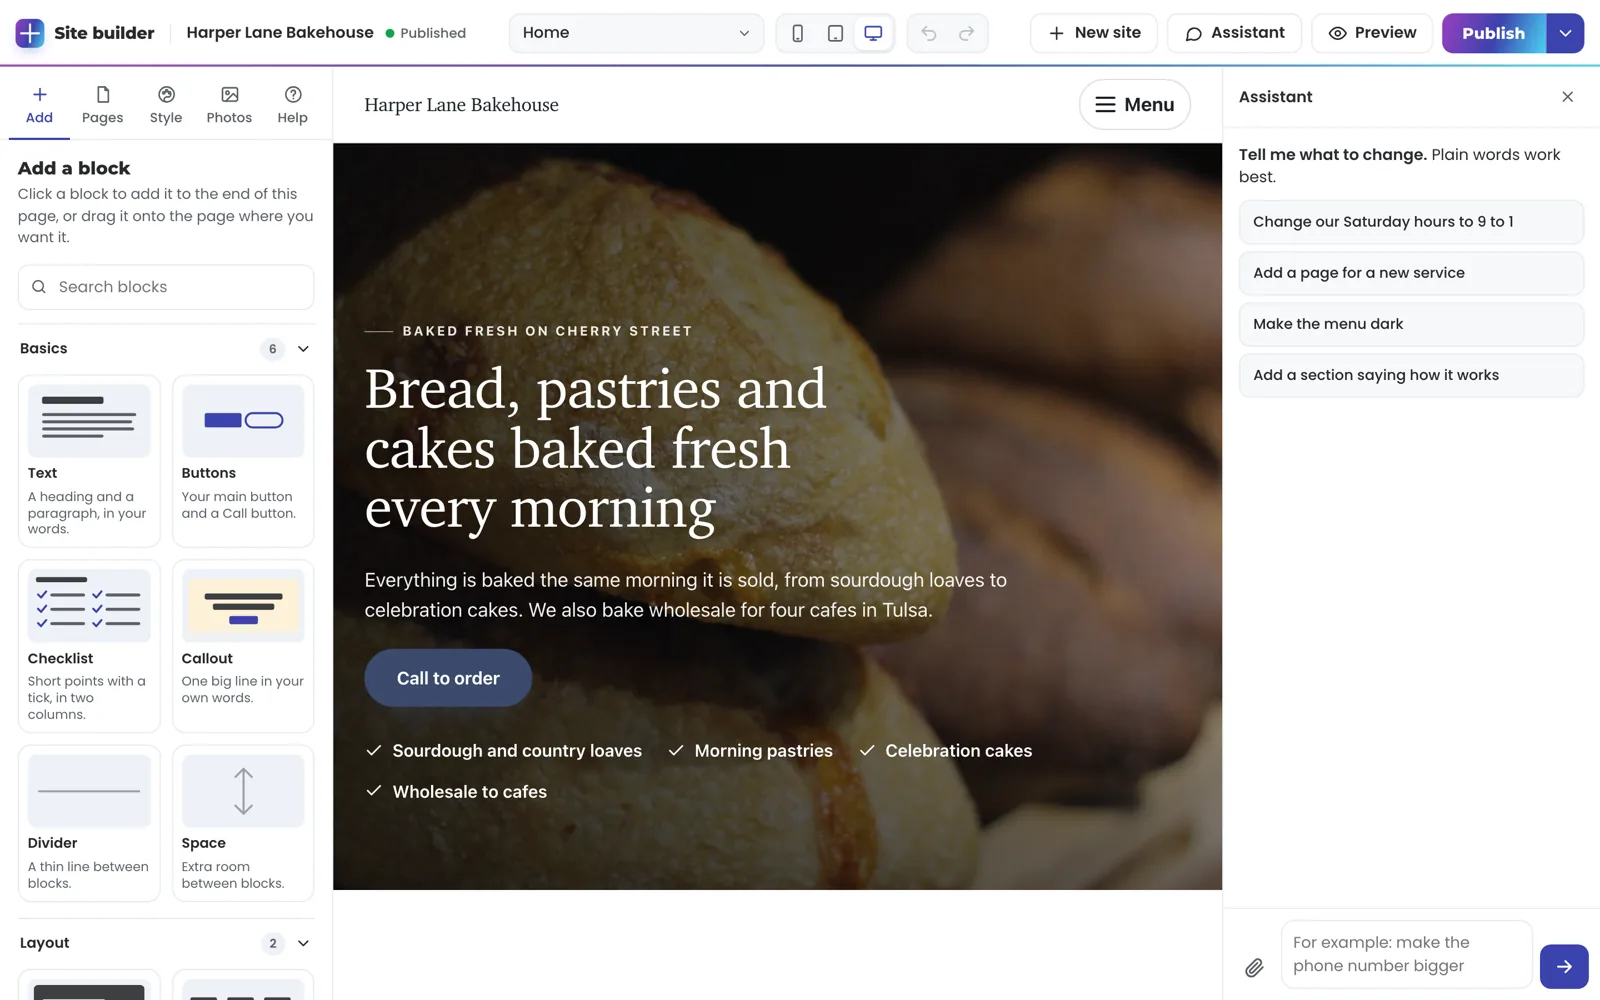Viewport: 1600px width, 1000px height.
Task: Undo the last change
Action: 929,33
